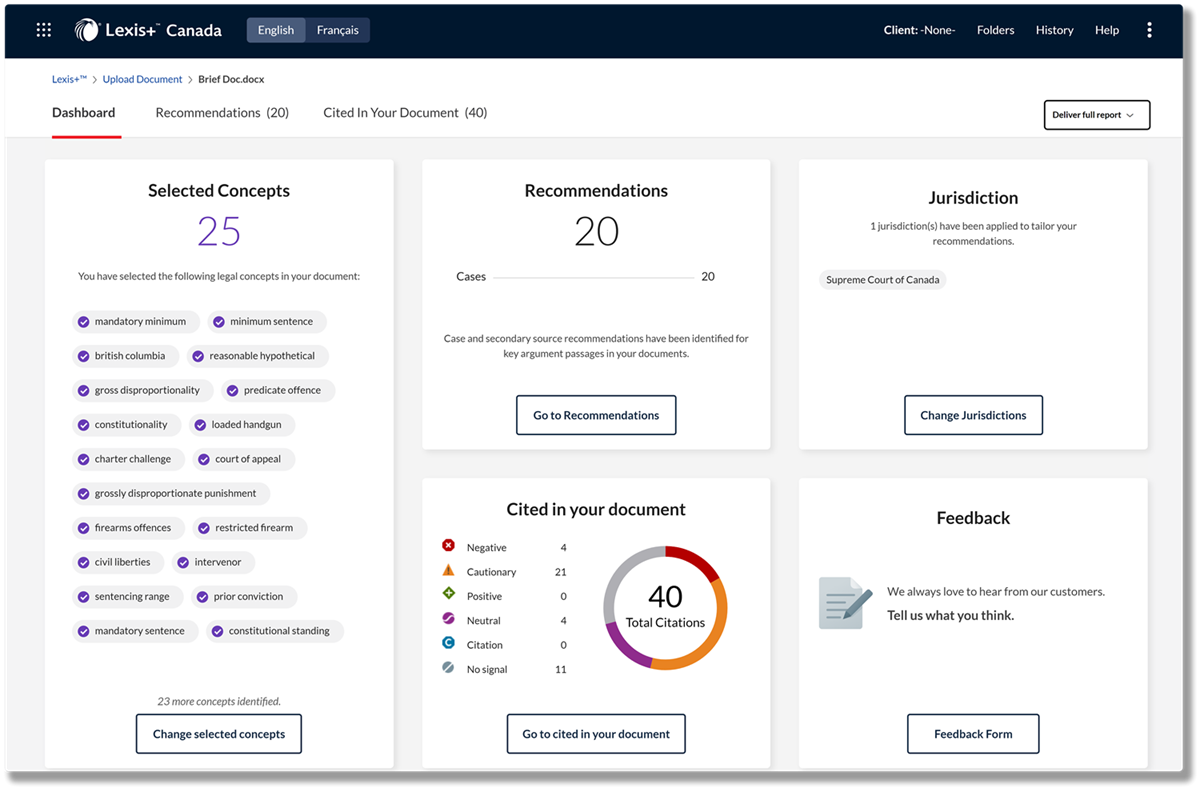Screen dimensions: 1200x788
Task: Click the Go to Recommendations button
Action: coord(596,415)
